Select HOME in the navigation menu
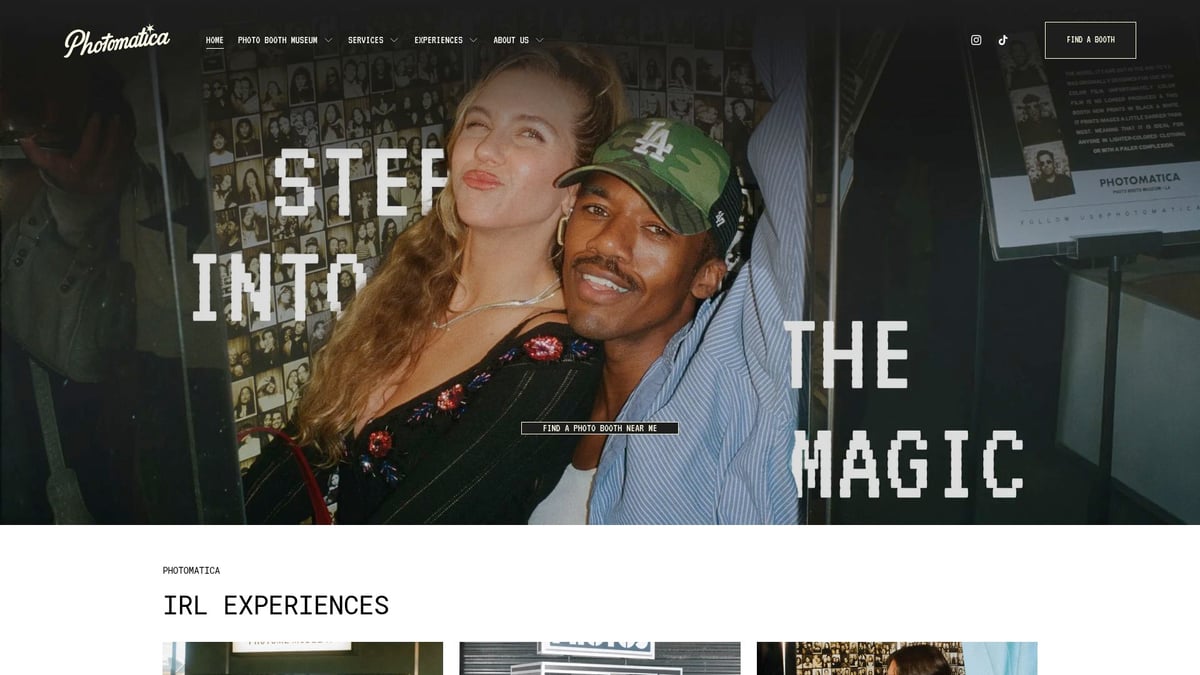The height and width of the screenshot is (675, 1200). point(213,39)
